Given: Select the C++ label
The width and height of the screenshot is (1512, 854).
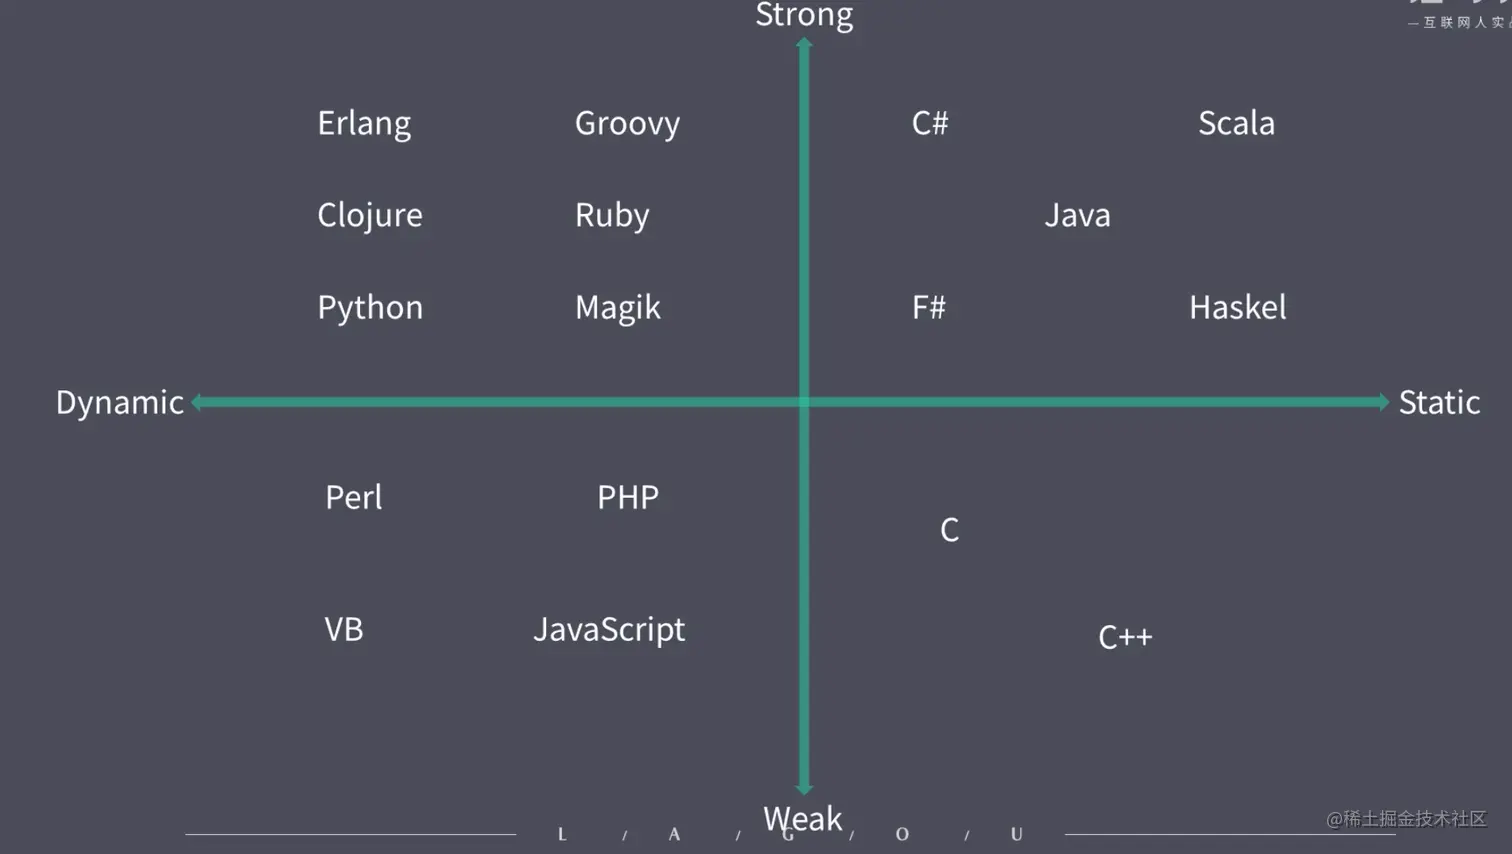Looking at the screenshot, I should [1125, 637].
